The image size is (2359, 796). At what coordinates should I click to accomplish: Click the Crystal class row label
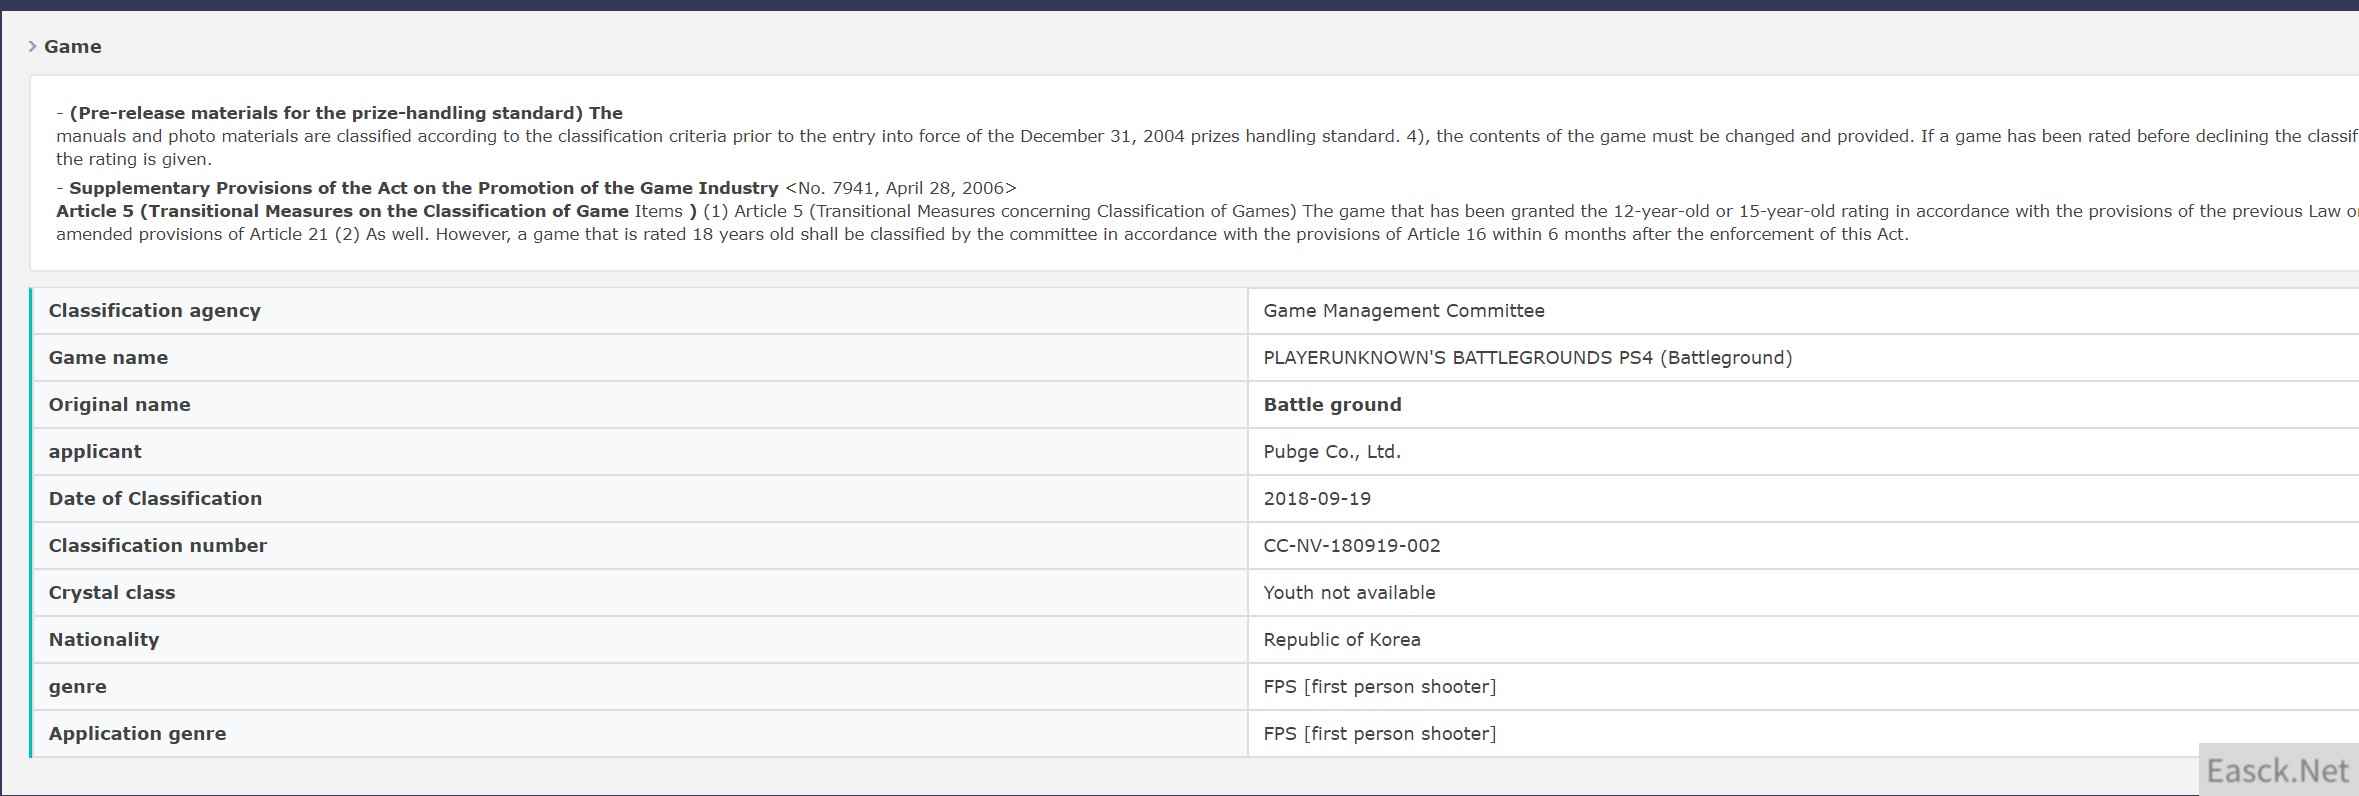pyautogui.click(x=112, y=593)
